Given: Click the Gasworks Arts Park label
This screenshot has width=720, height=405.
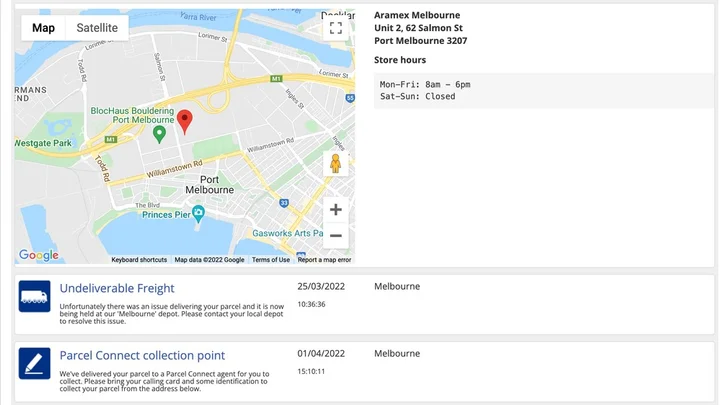Looking at the screenshot, I should pos(287,233).
